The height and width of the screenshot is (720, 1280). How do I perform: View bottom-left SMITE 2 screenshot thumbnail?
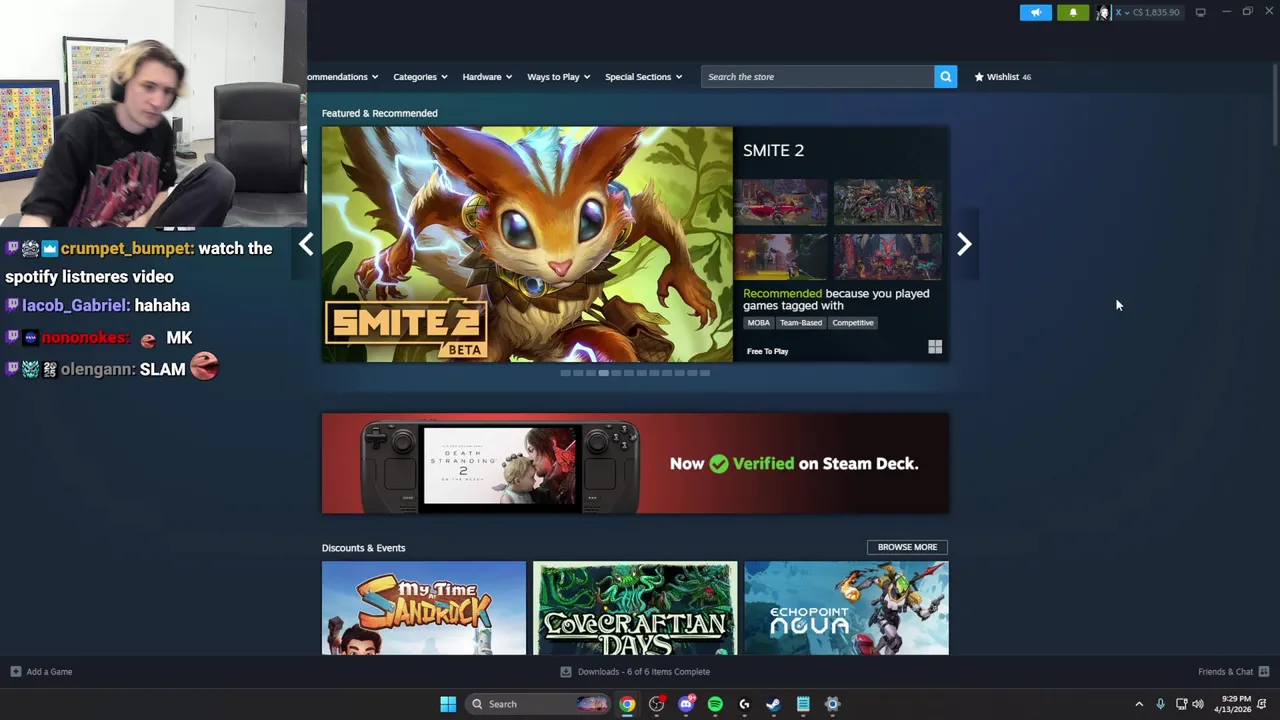click(x=781, y=257)
